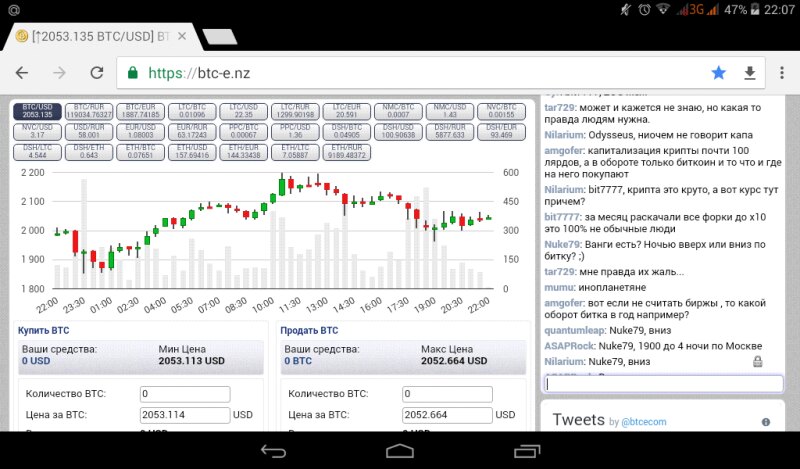Reload the page
Screen dimensions: 800x469
point(97,73)
